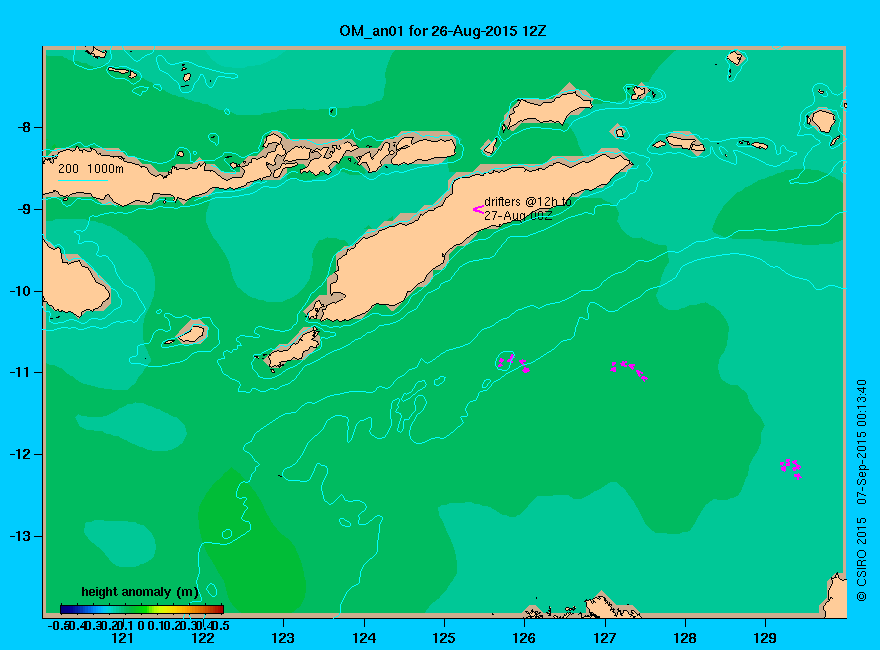Click the '200 1000m' contour legend text
This screenshot has width=880, height=650.
(91, 168)
